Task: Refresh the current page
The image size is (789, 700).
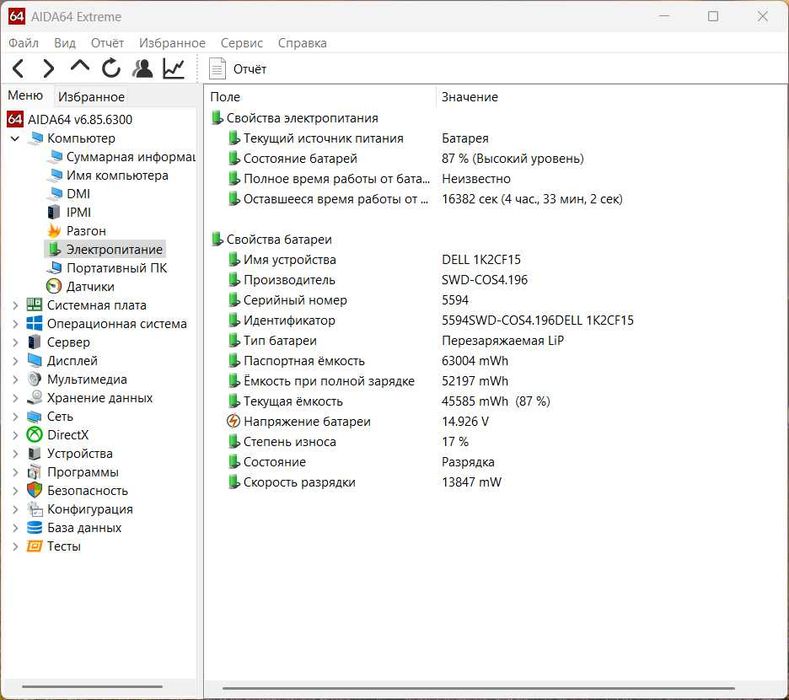Action: point(111,68)
